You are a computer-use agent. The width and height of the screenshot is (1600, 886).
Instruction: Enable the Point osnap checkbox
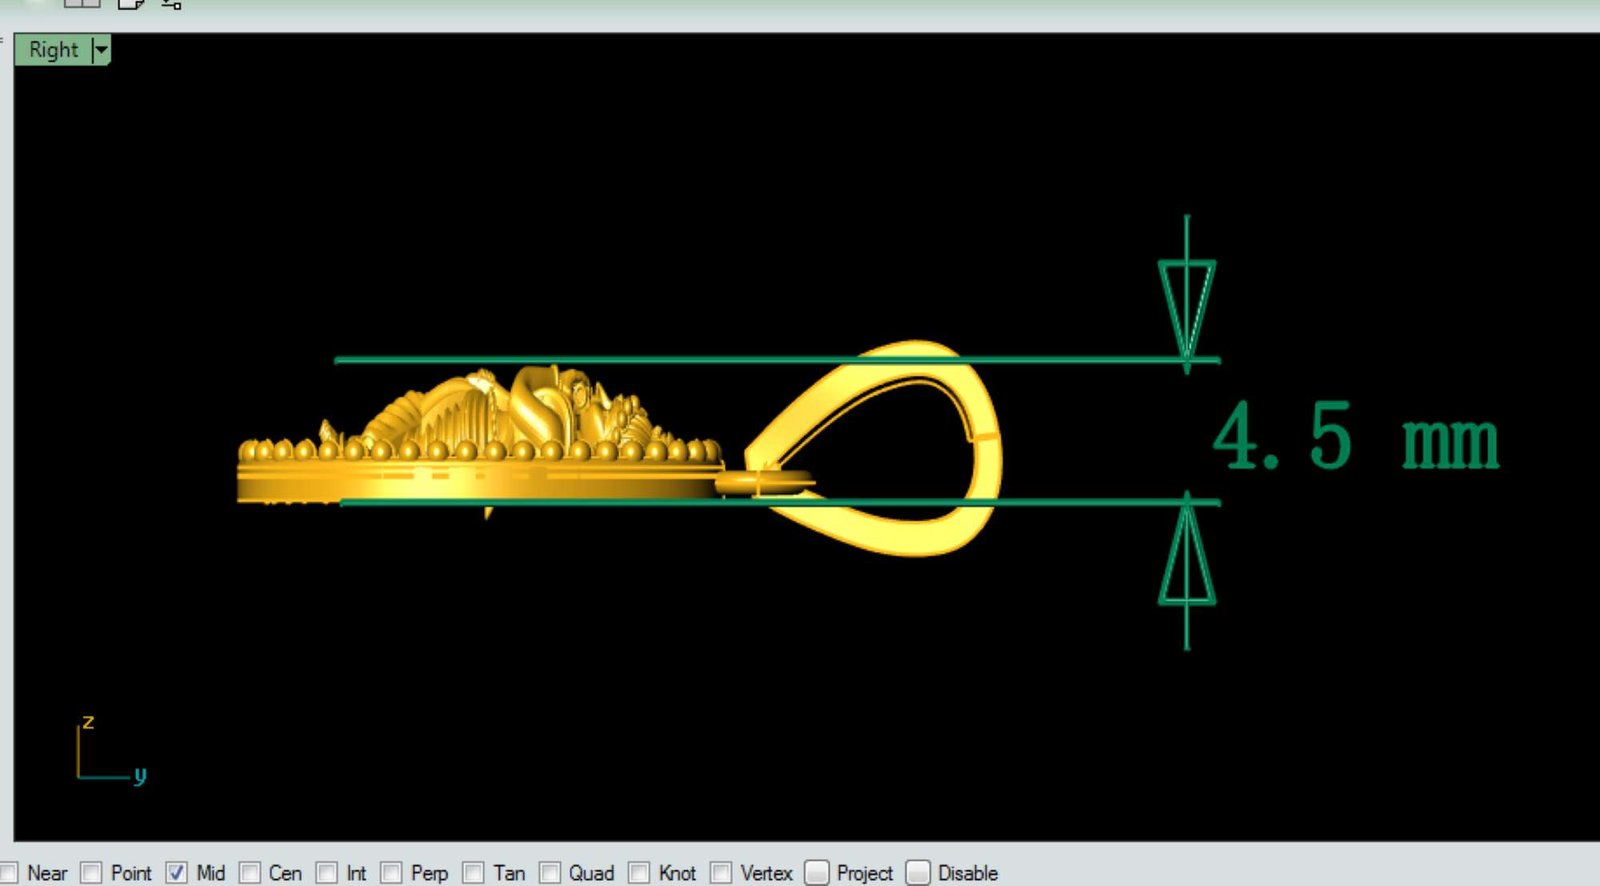(91, 873)
